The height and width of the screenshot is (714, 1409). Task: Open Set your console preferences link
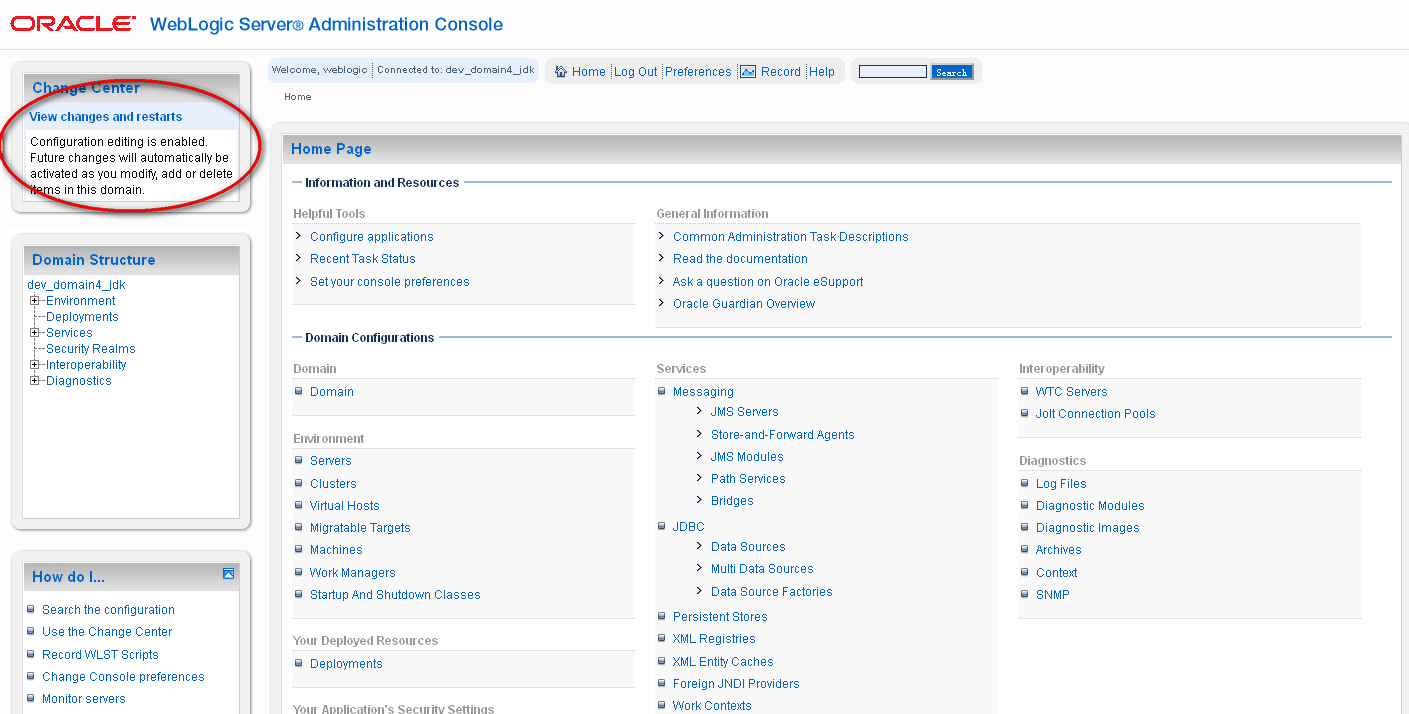point(390,282)
